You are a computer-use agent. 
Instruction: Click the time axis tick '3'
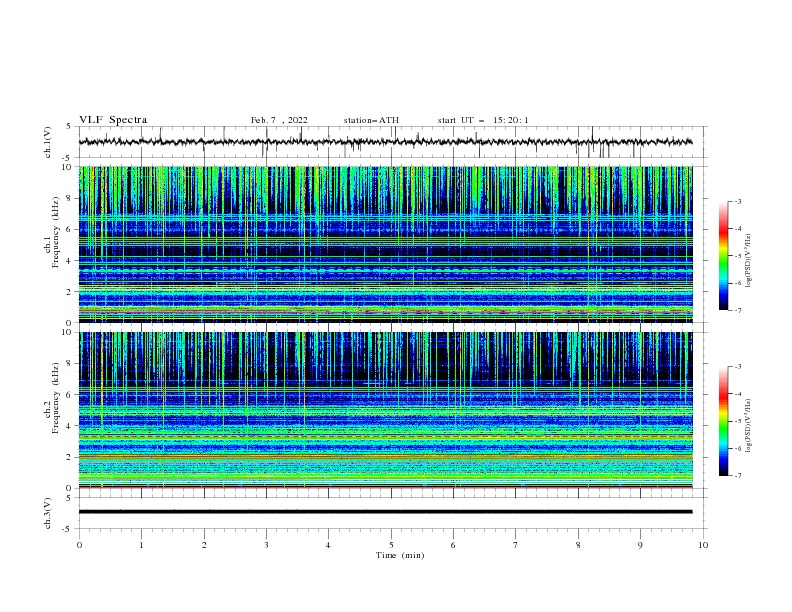[266, 545]
